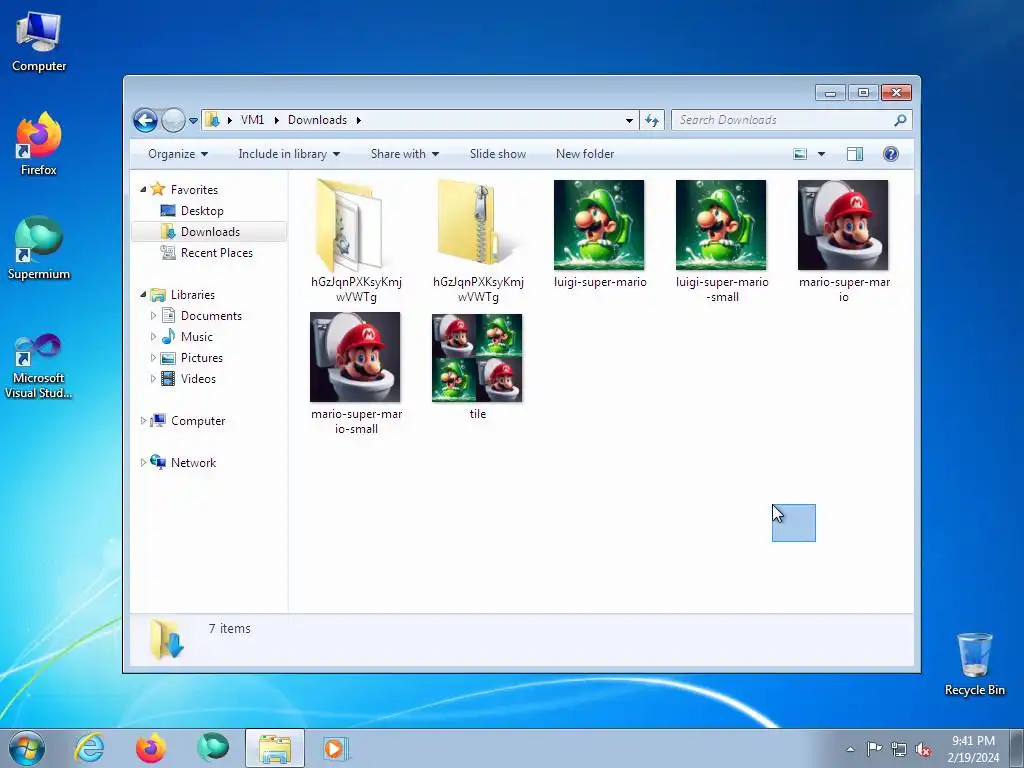Image resolution: width=1024 pixels, height=768 pixels.
Task: Open the Share with menu
Action: pyautogui.click(x=405, y=154)
